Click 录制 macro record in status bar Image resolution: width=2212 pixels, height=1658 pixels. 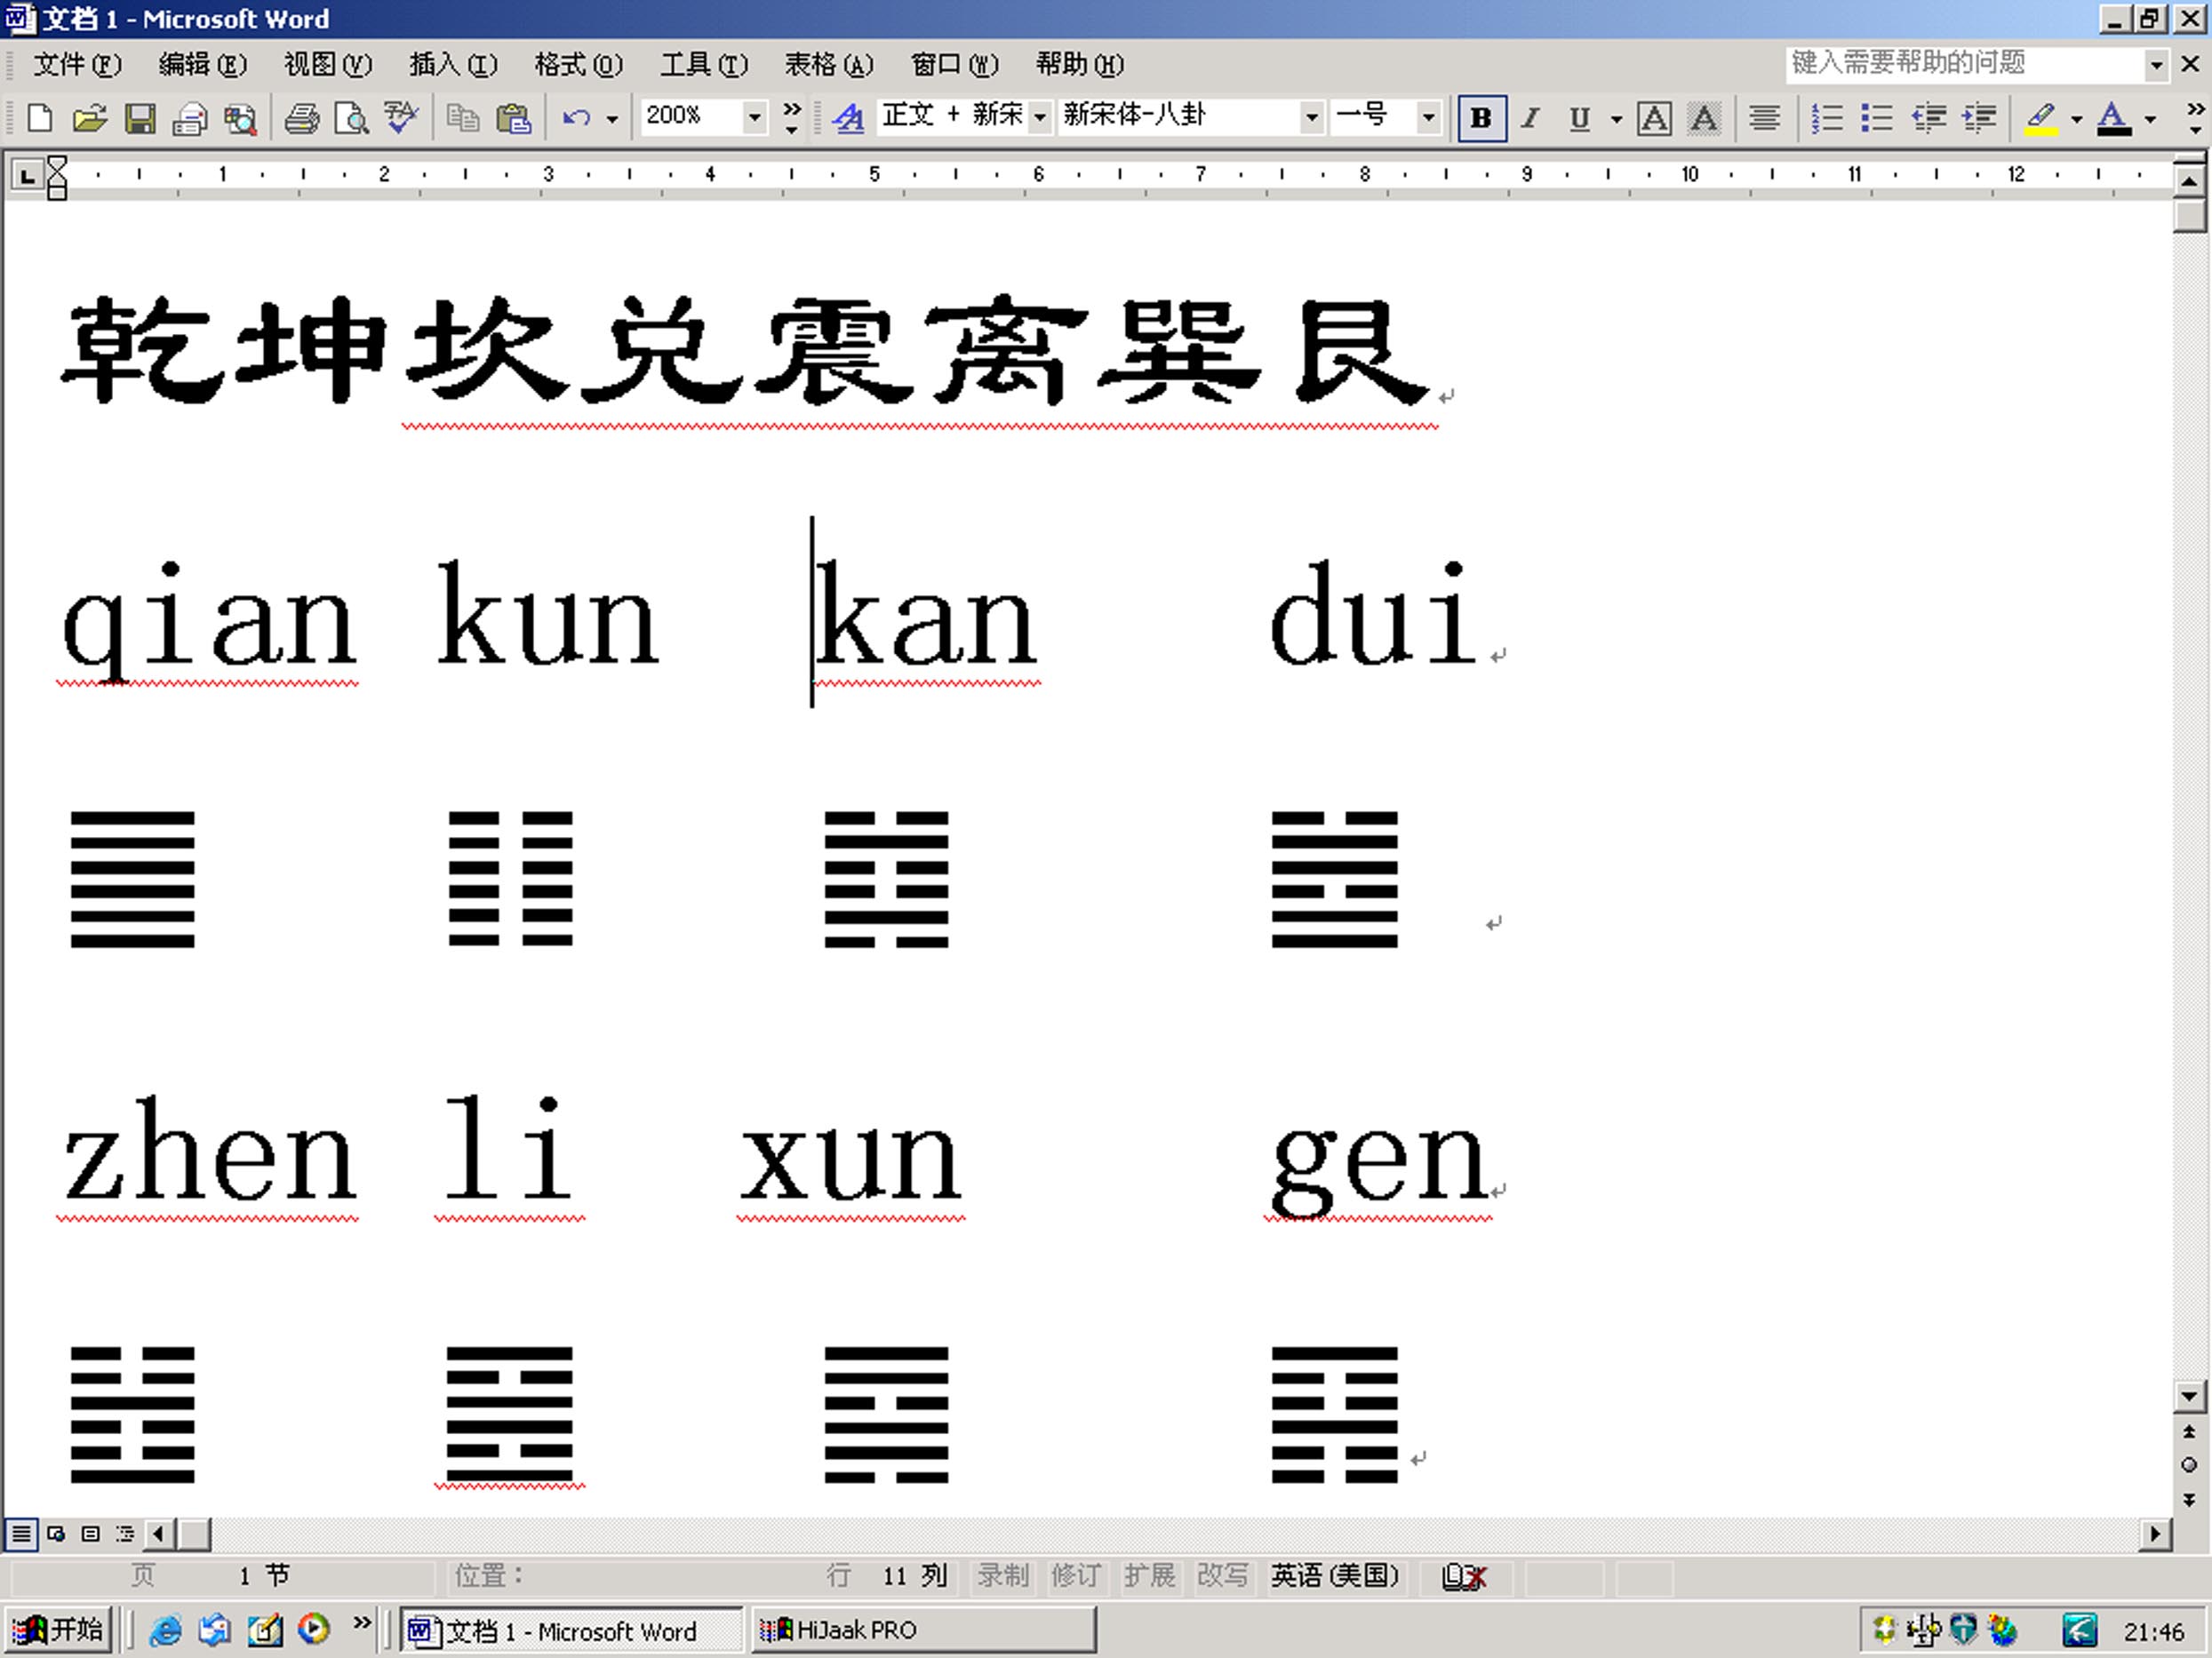click(x=1002, y=1576)
